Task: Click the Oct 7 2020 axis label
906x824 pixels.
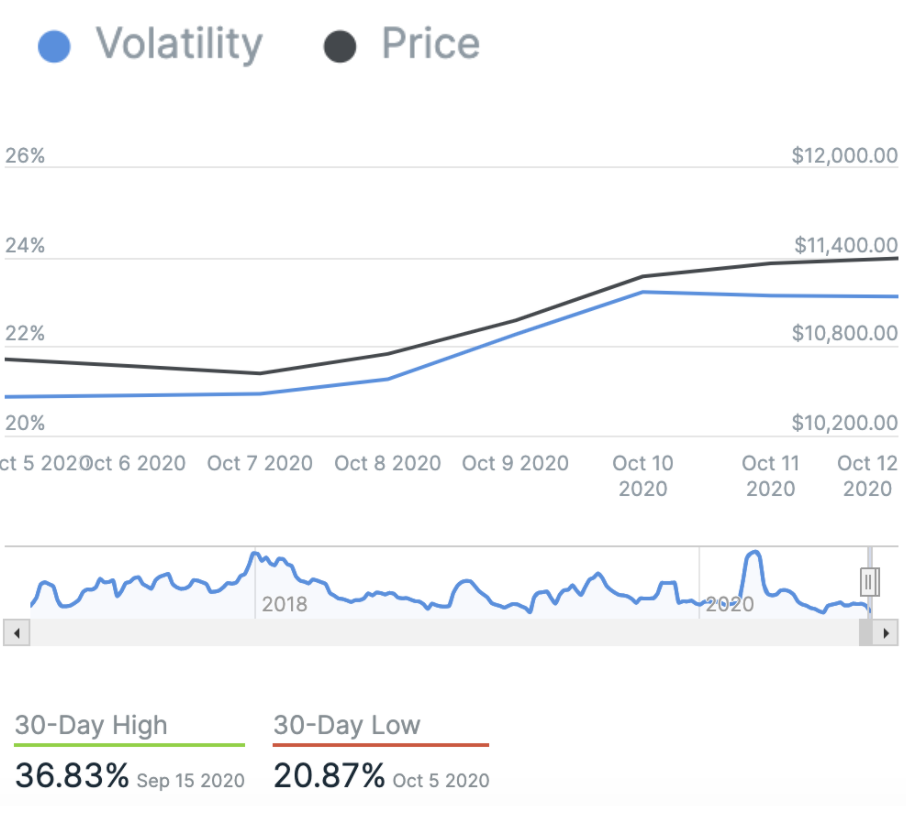Action: (260, 463)
